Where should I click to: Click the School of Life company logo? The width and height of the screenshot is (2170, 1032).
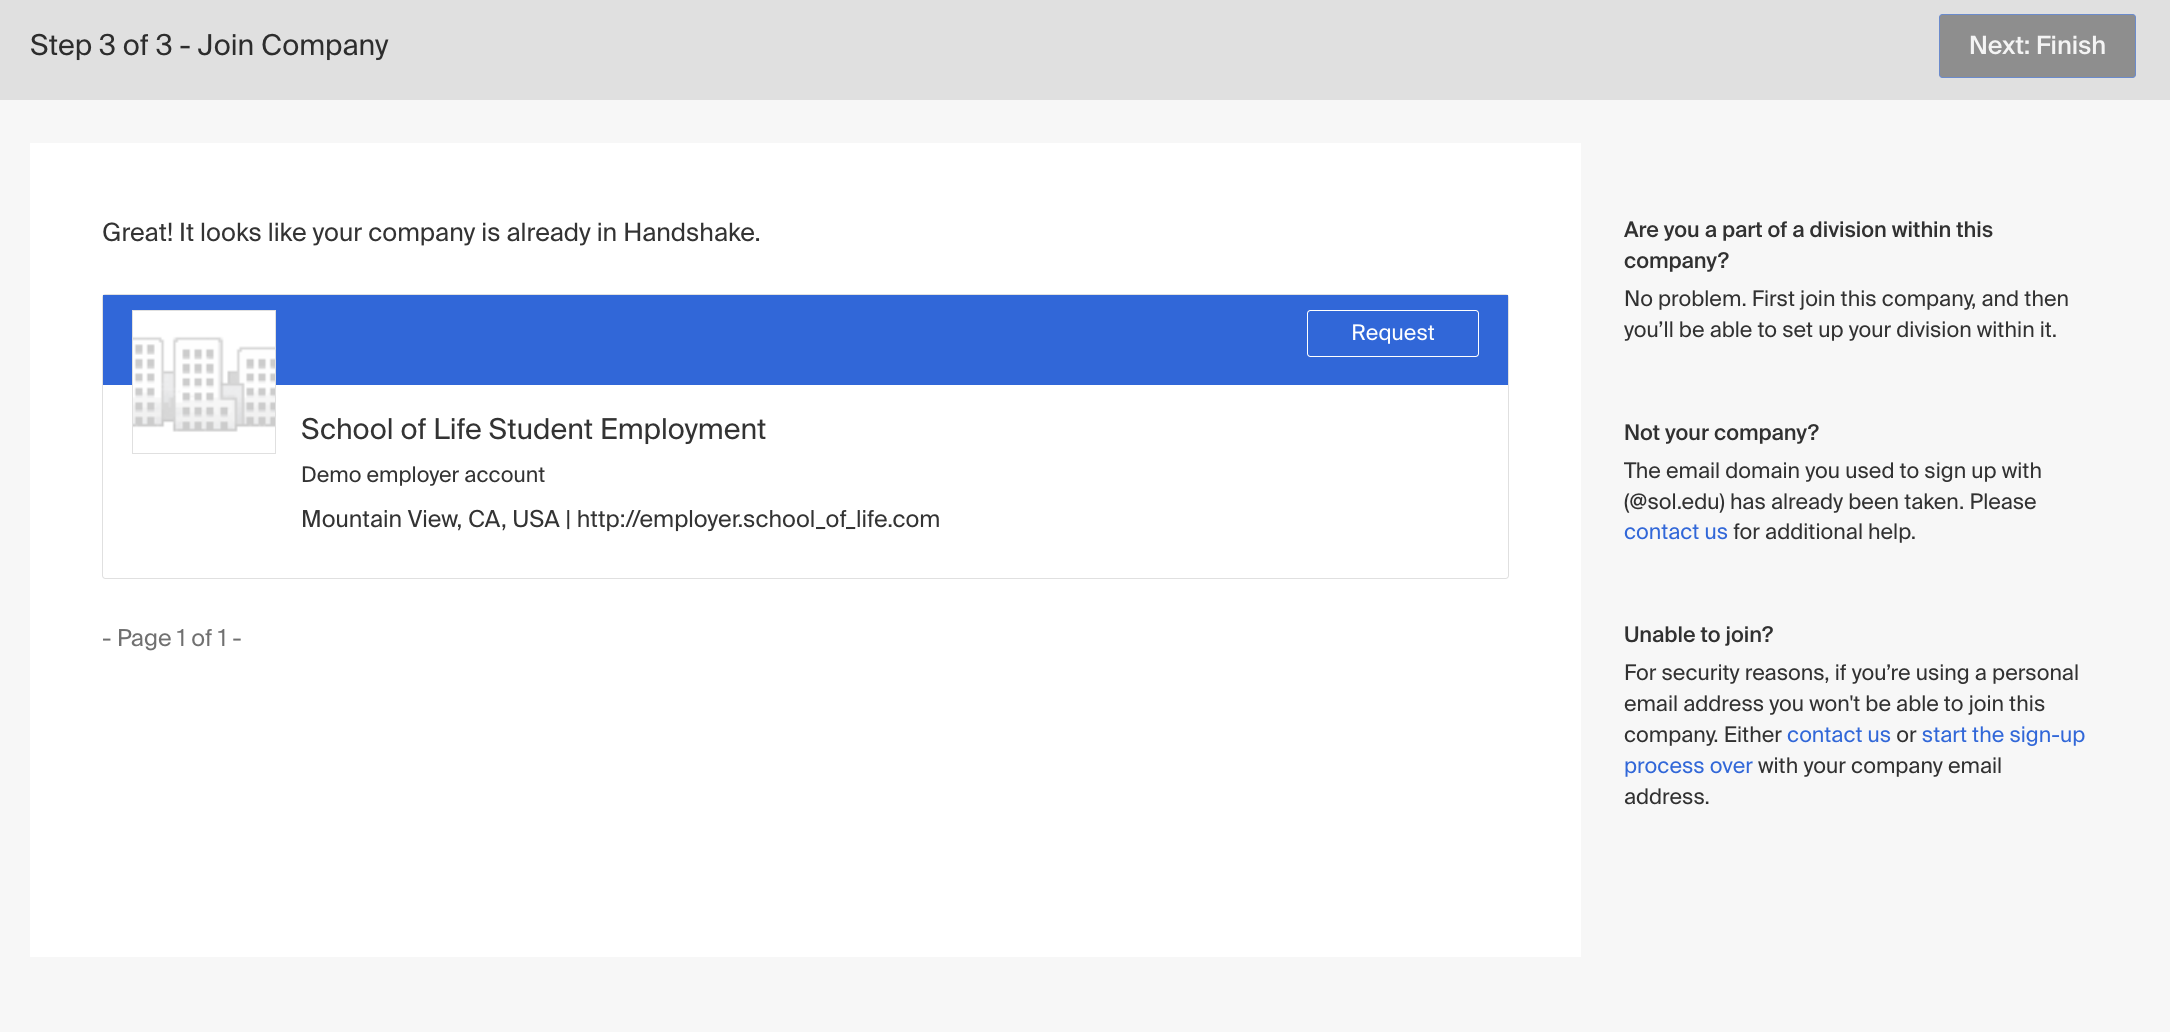(x=203, y=381)
